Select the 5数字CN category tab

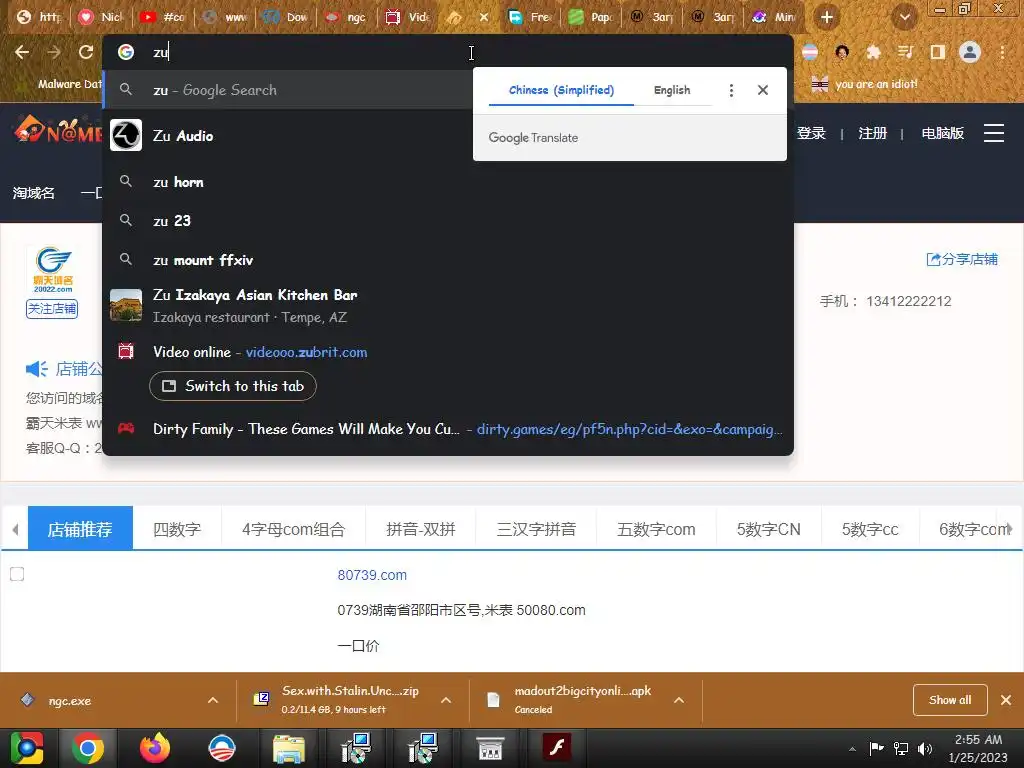769,528
